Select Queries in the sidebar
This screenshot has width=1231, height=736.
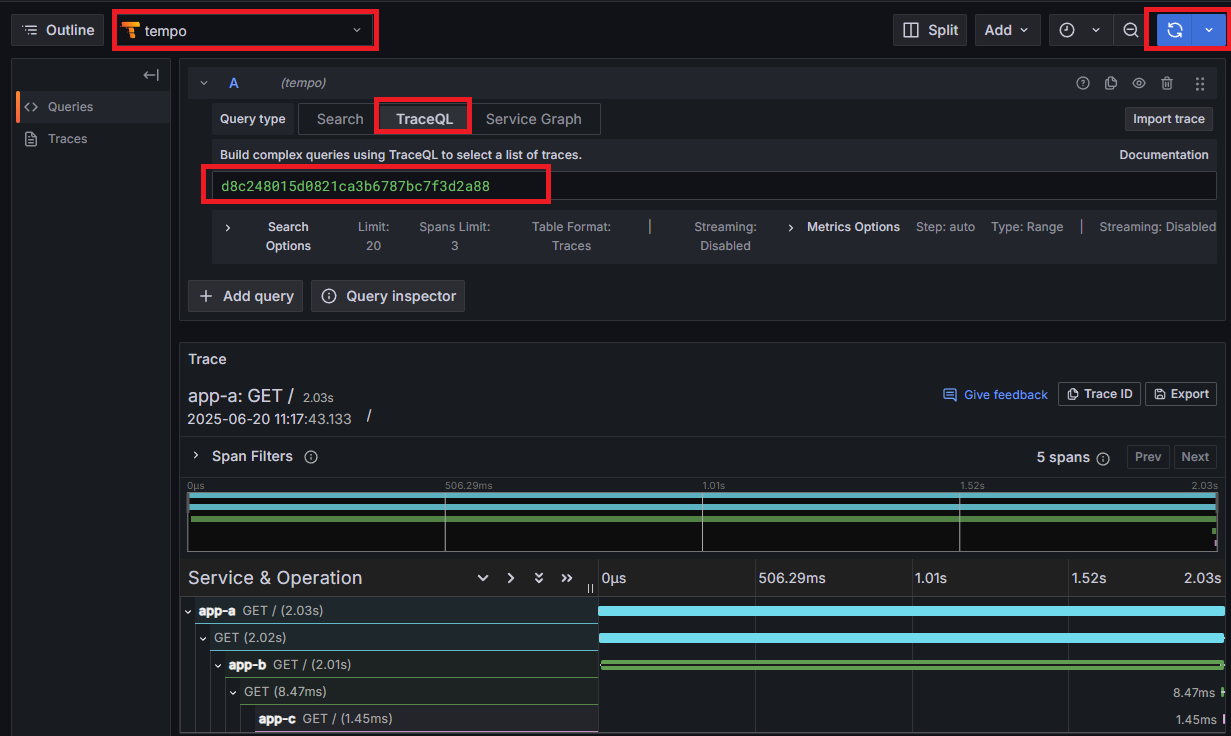[x=94, y=107]
